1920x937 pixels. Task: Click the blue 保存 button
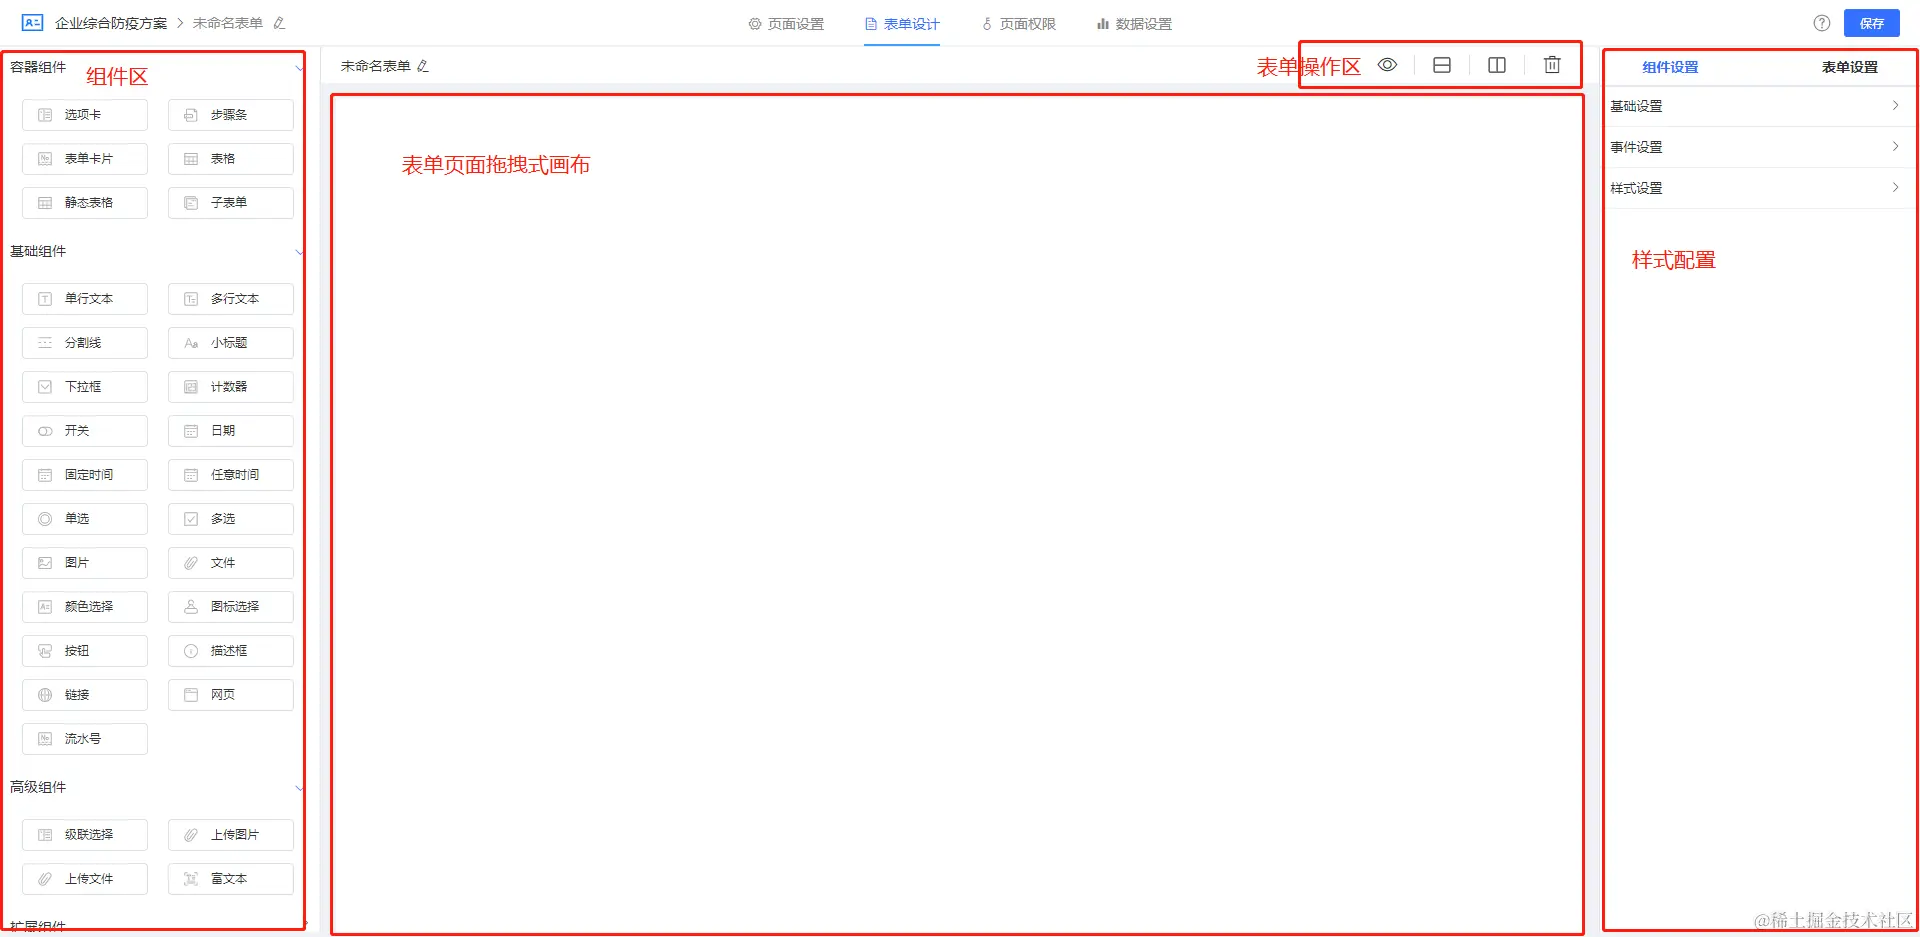point(1872,23)
